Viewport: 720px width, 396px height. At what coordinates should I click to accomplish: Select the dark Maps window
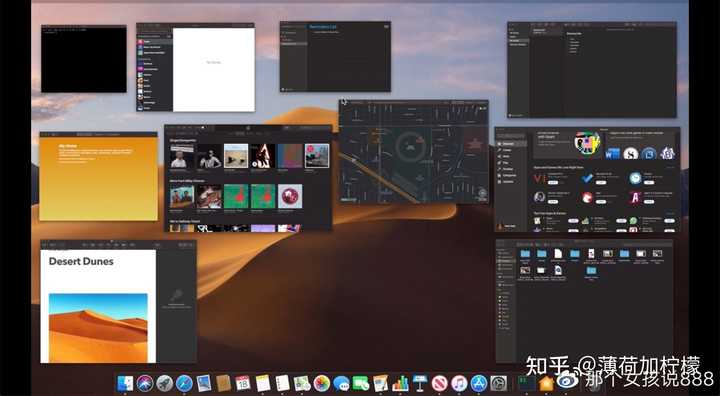[414, 152]
